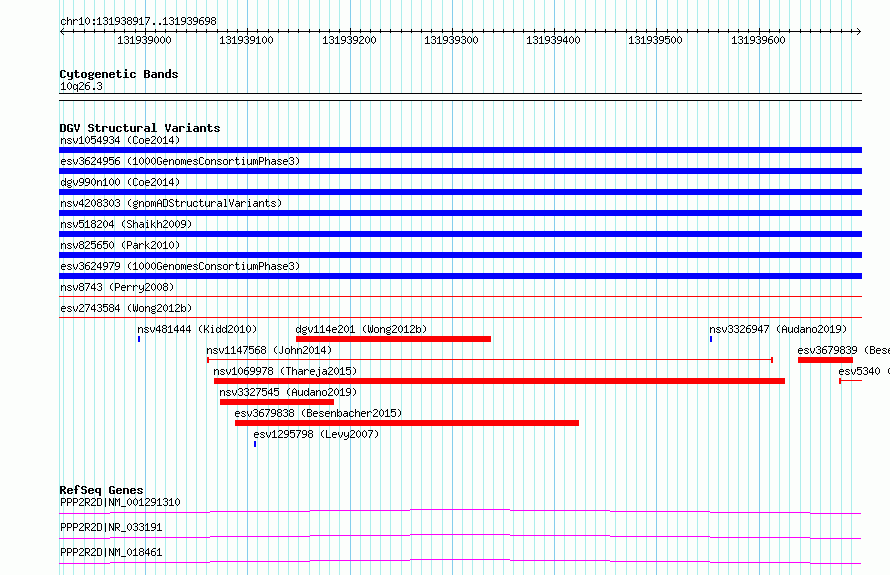Click ruler position 131939300
Viewport: 890px width, 575px height.
pos(451,40)
